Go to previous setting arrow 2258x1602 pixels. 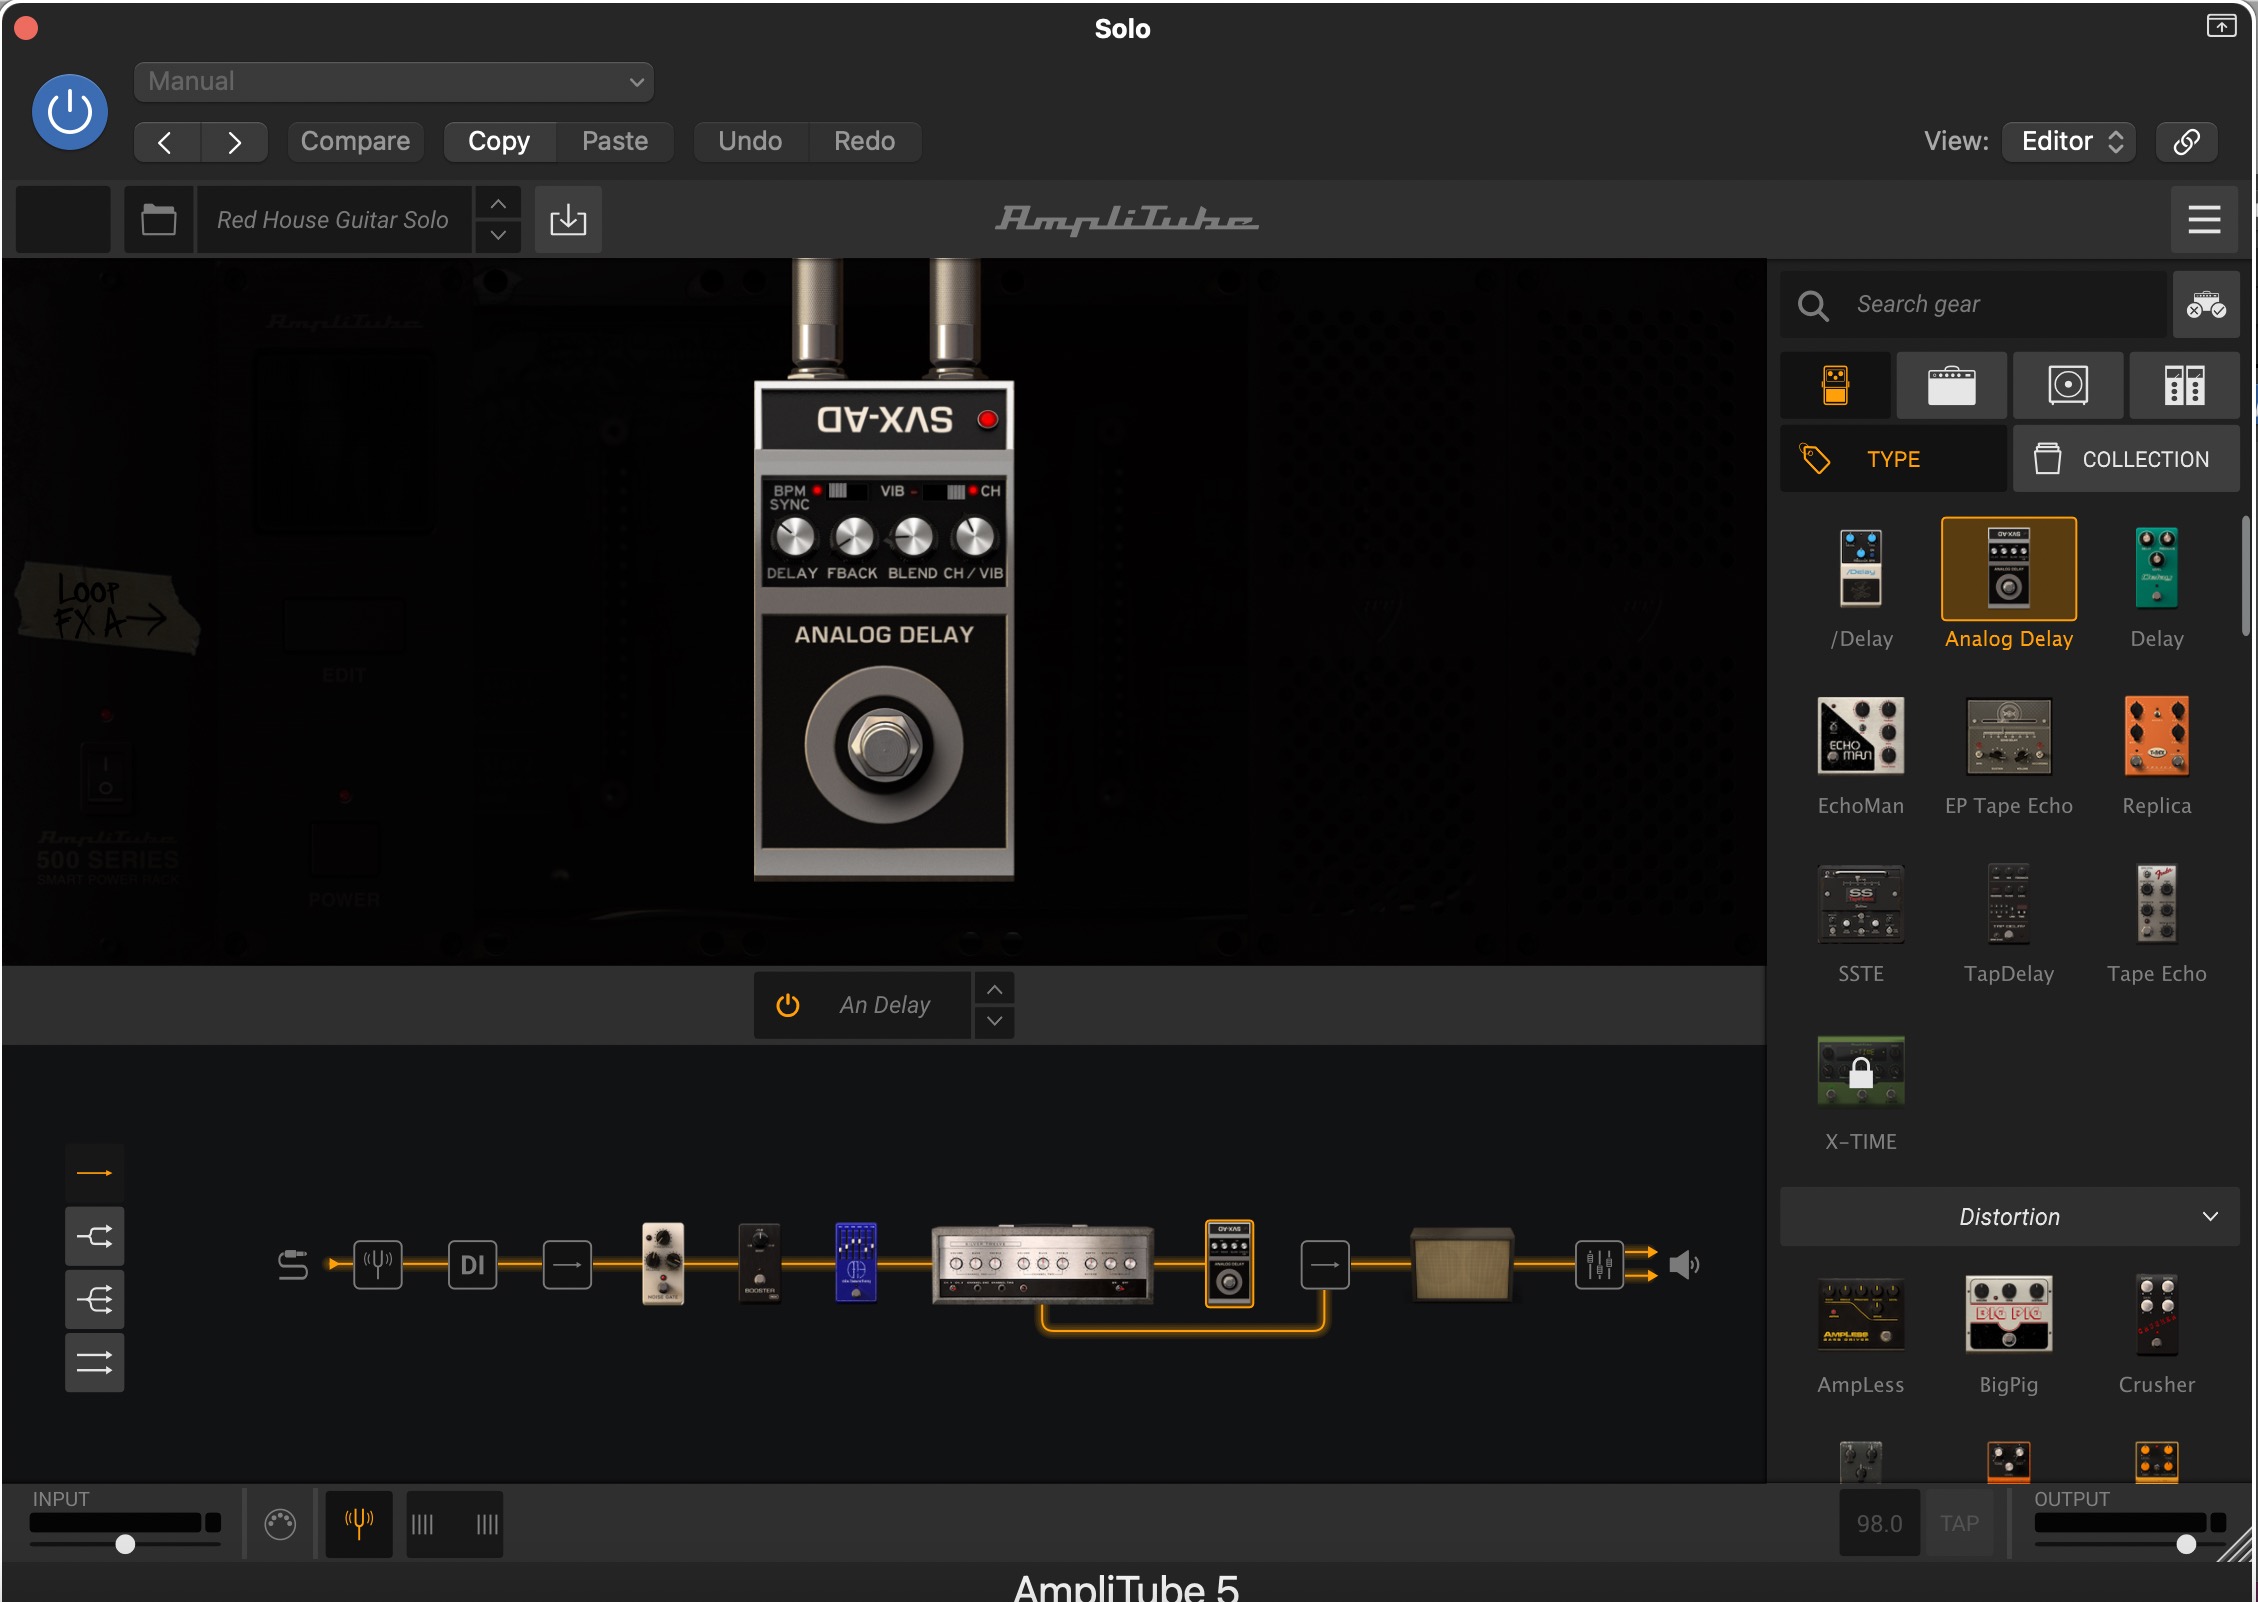166,142
